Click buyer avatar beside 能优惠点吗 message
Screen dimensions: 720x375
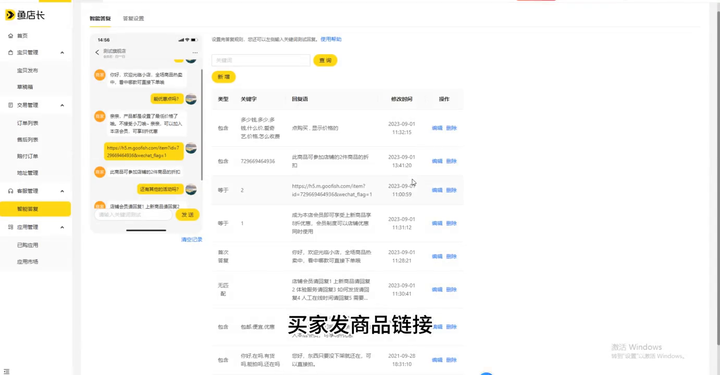tap(191, 99)
